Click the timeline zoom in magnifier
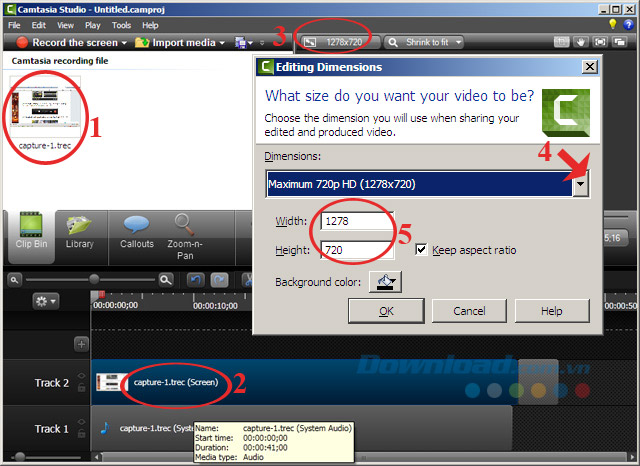Image resolution: width=640 pixels, height=466 pixels. [166, 280]
